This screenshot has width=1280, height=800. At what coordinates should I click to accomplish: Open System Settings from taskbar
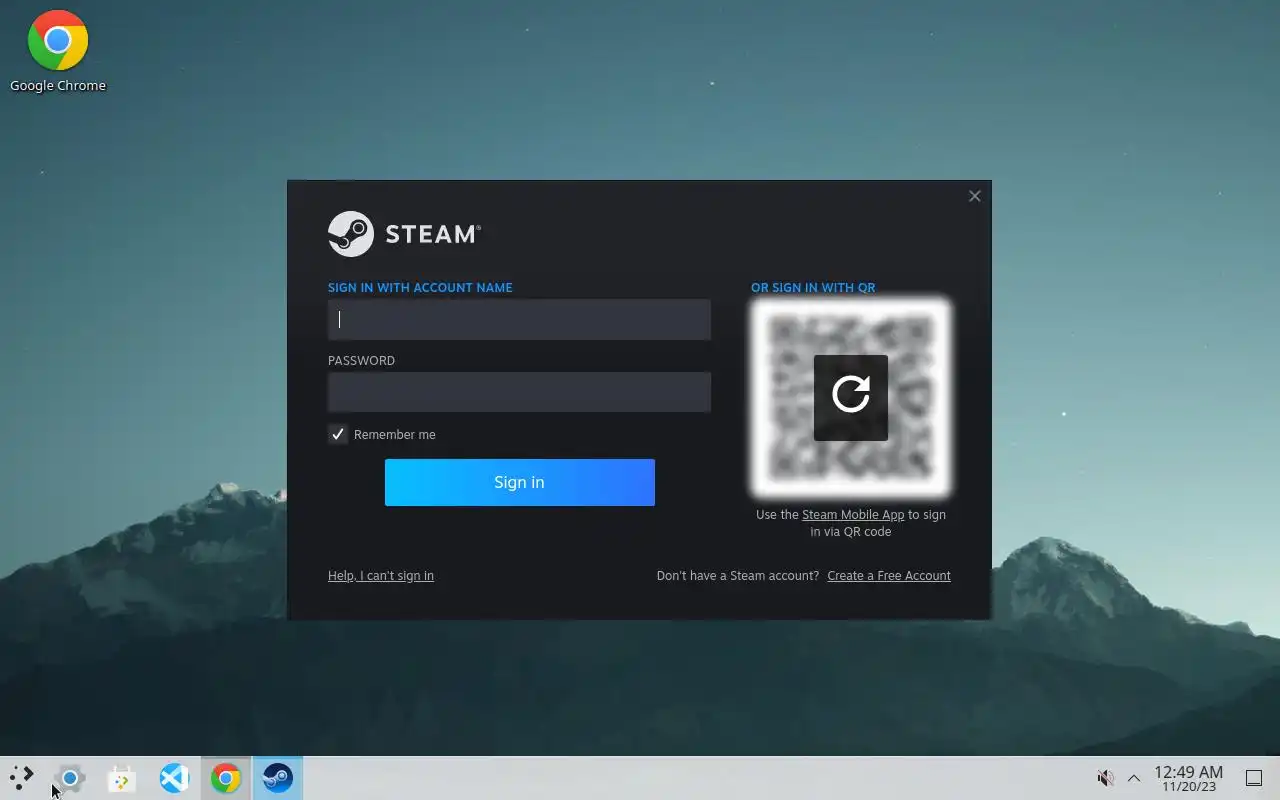(70, 778)
